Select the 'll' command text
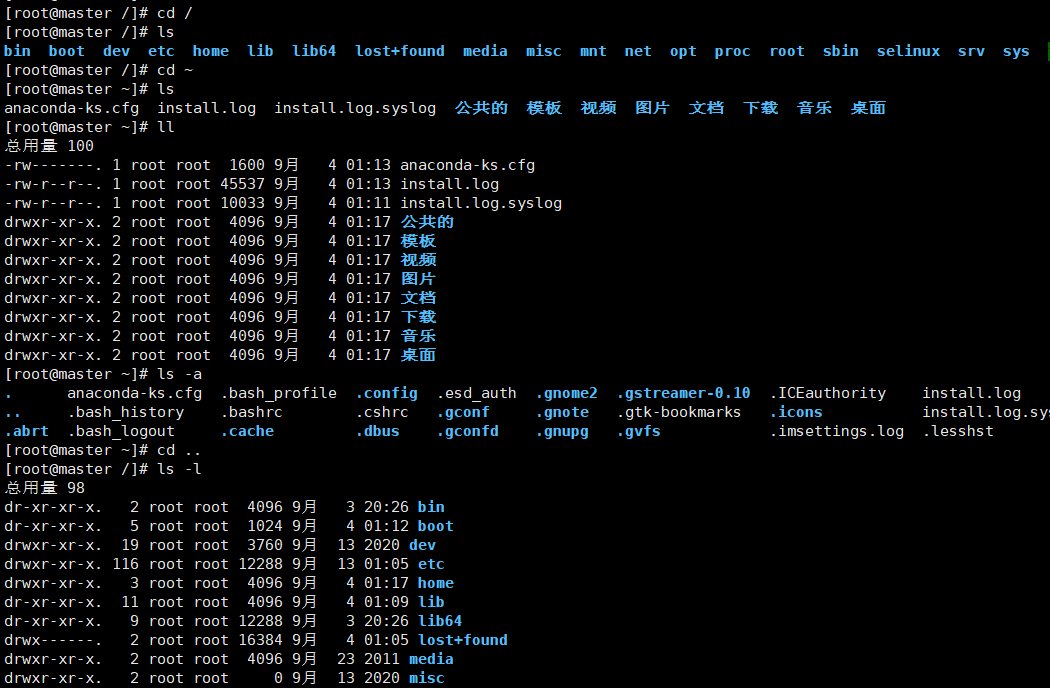 pyautogui.click(x=165, y=127)
